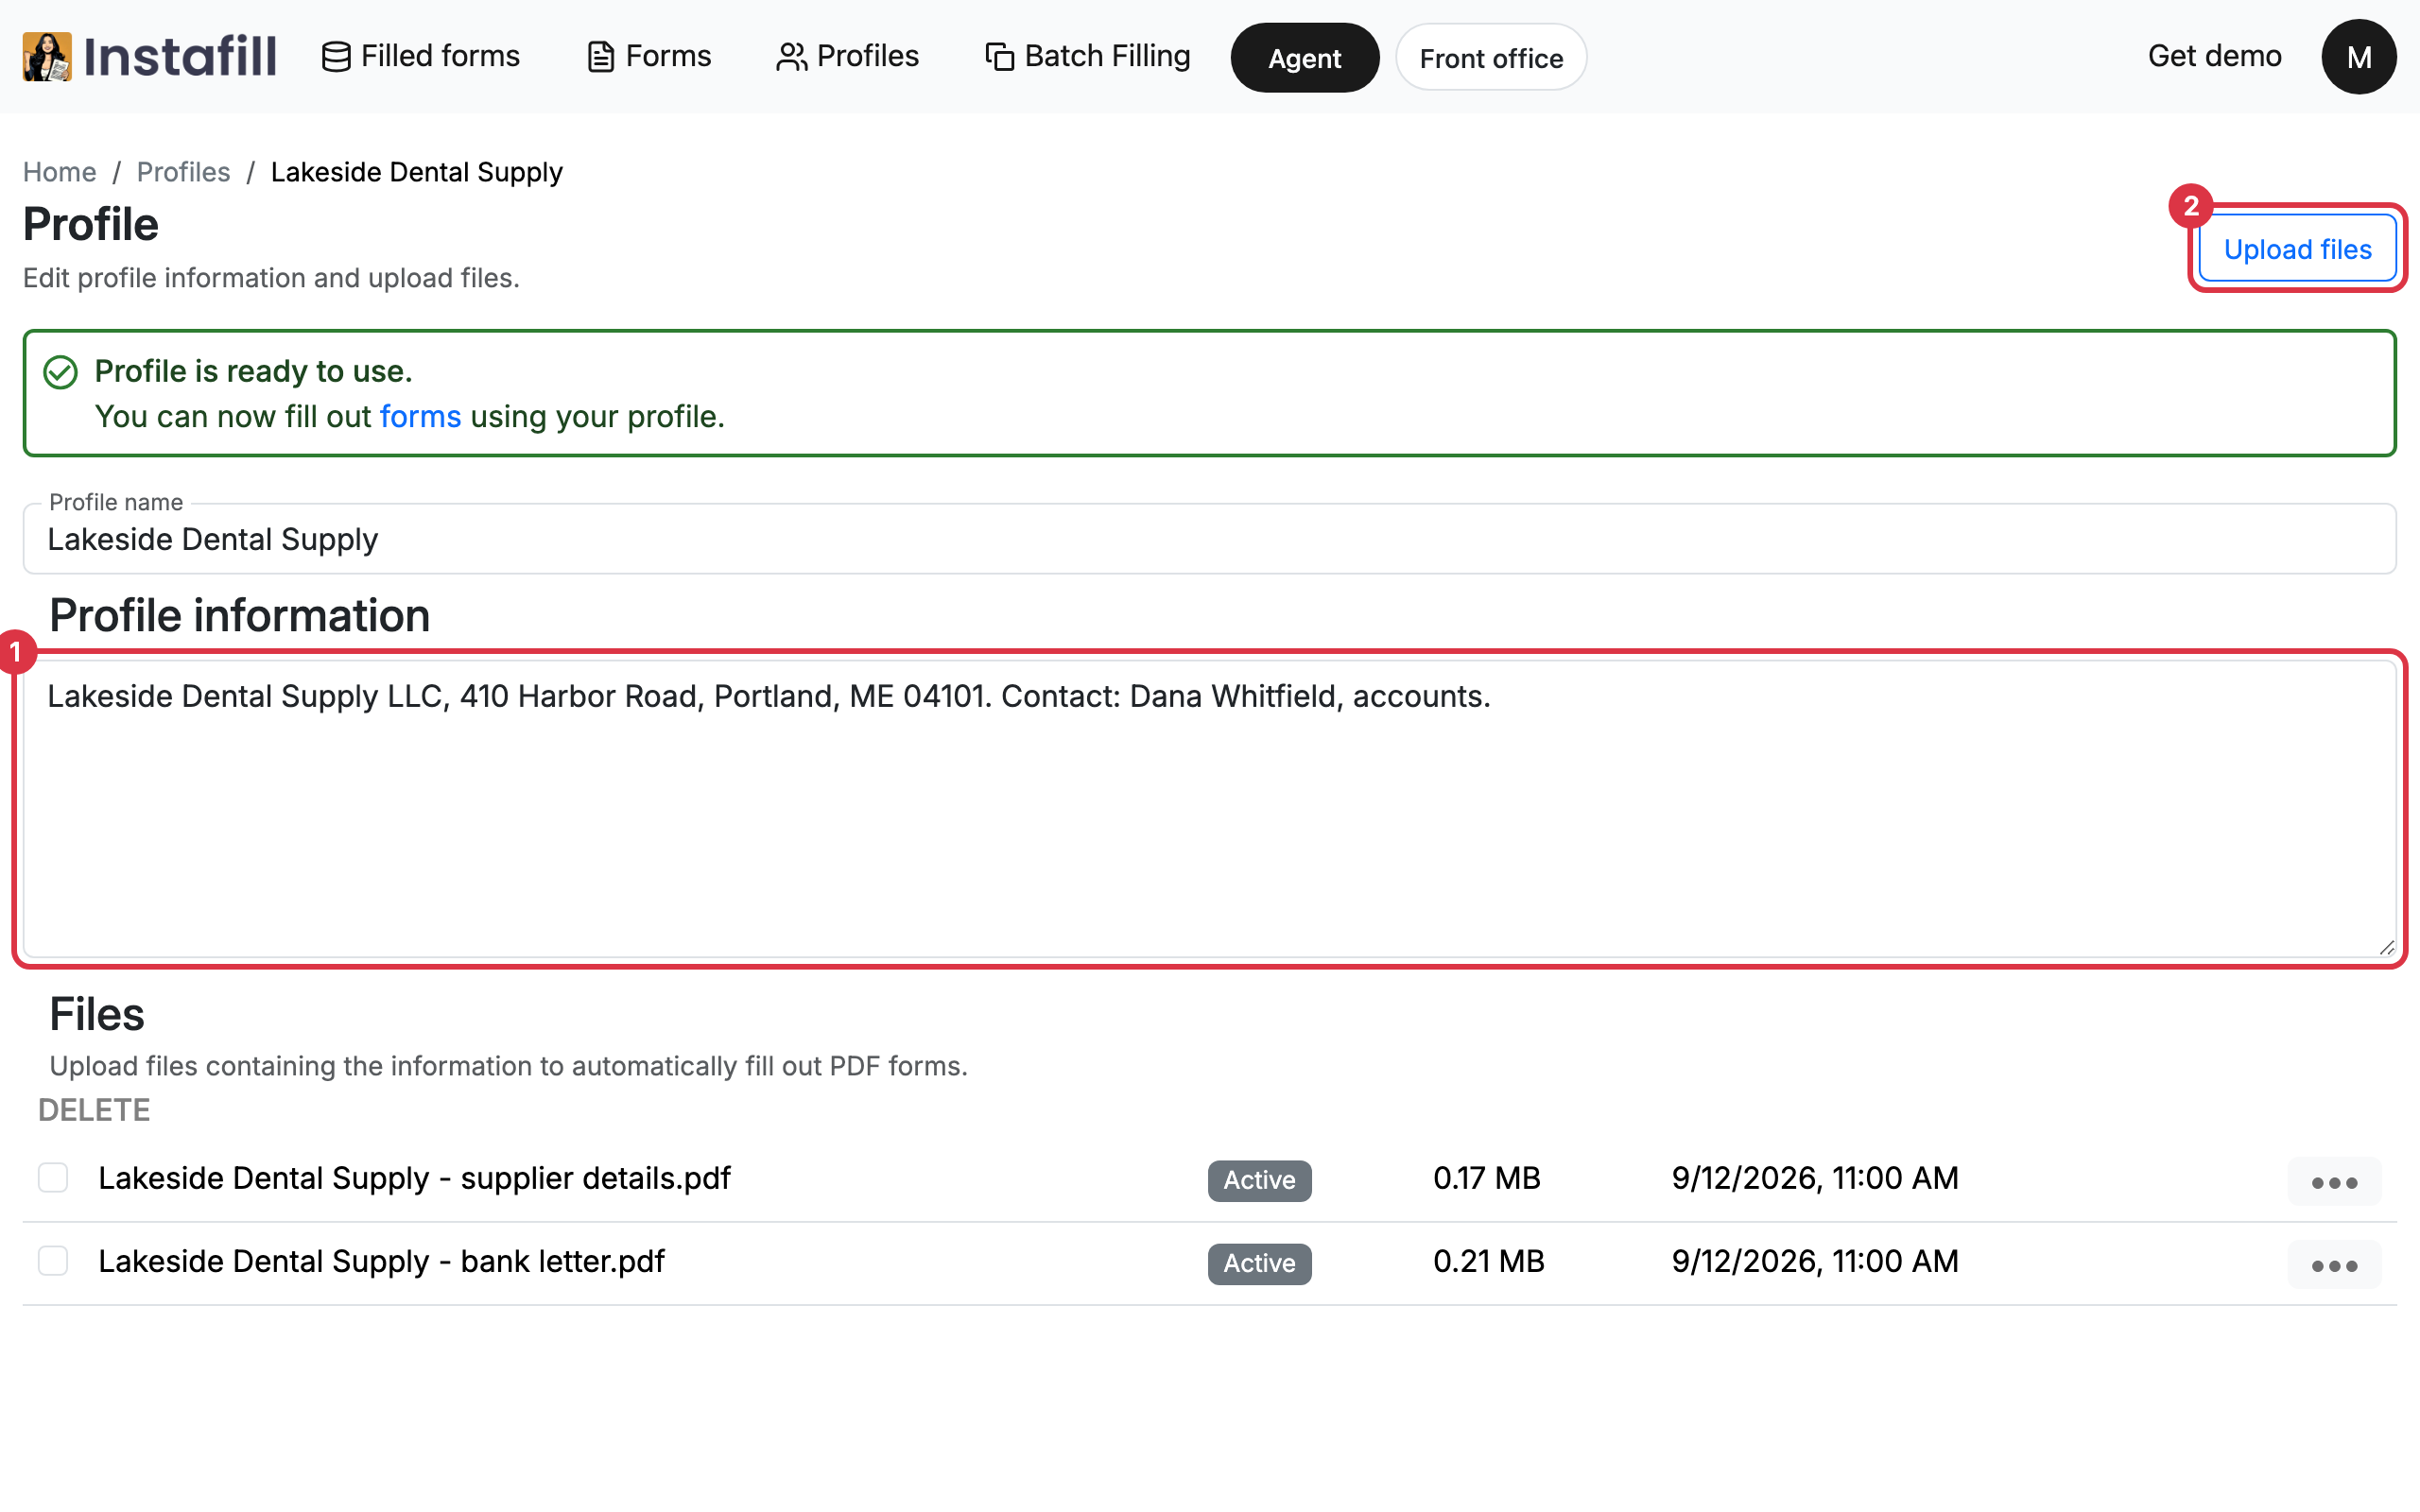Click the green checkmark status icon

point(60,372)
